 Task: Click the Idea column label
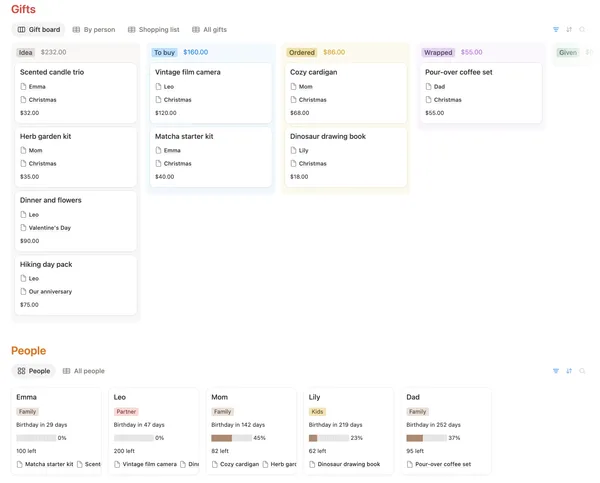coord(26,52)
